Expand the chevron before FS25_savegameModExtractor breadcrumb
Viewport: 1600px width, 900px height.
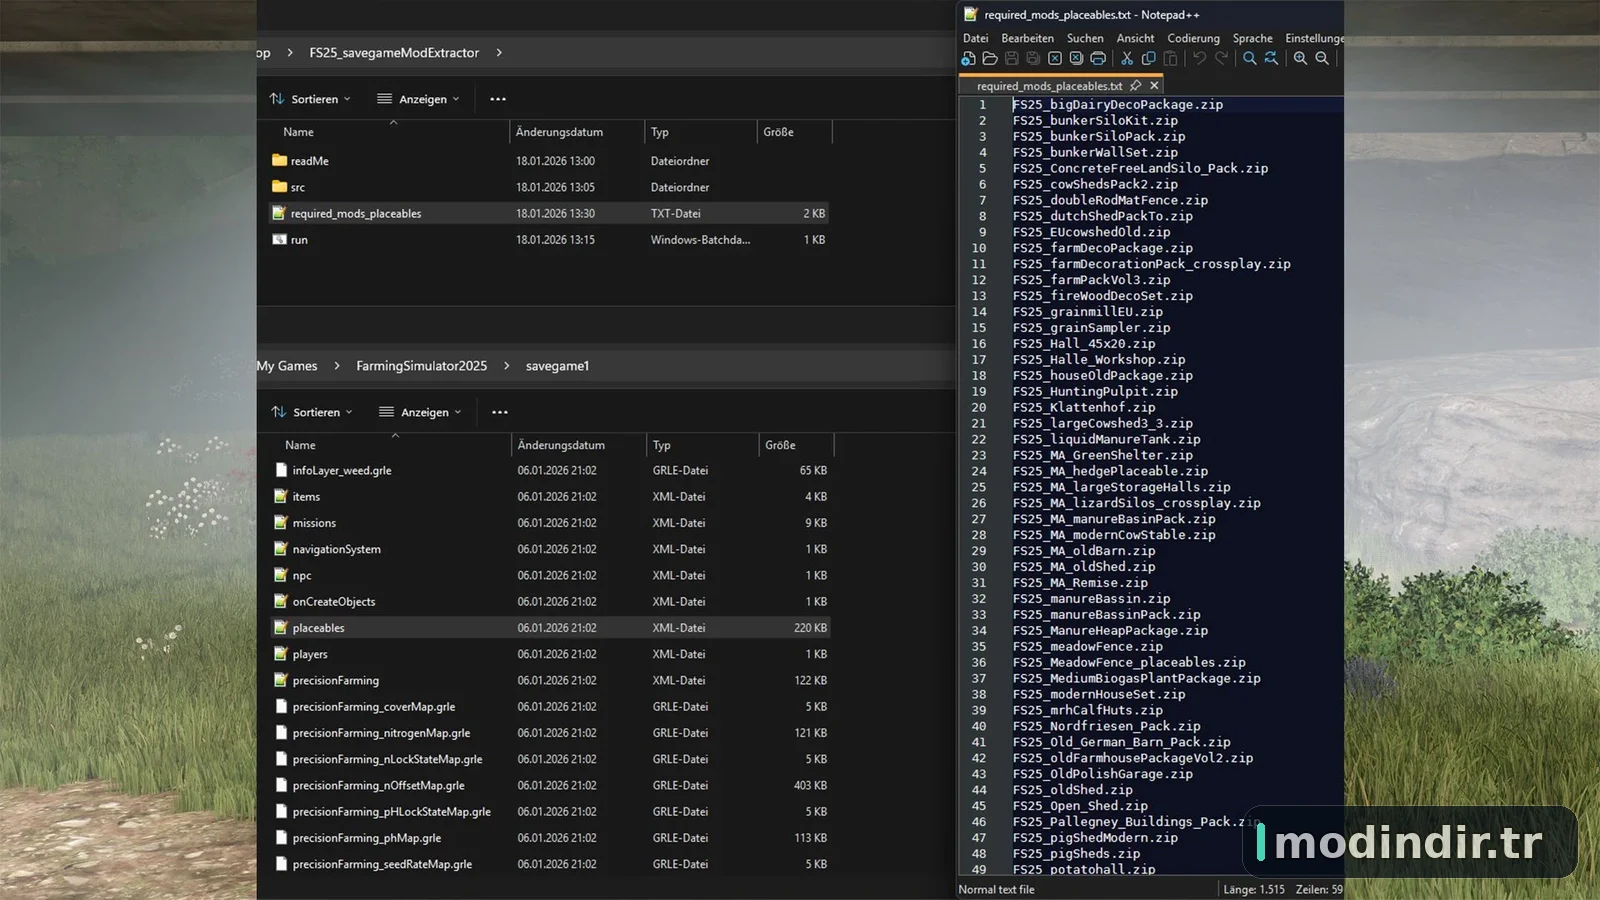tap(290, 53)
